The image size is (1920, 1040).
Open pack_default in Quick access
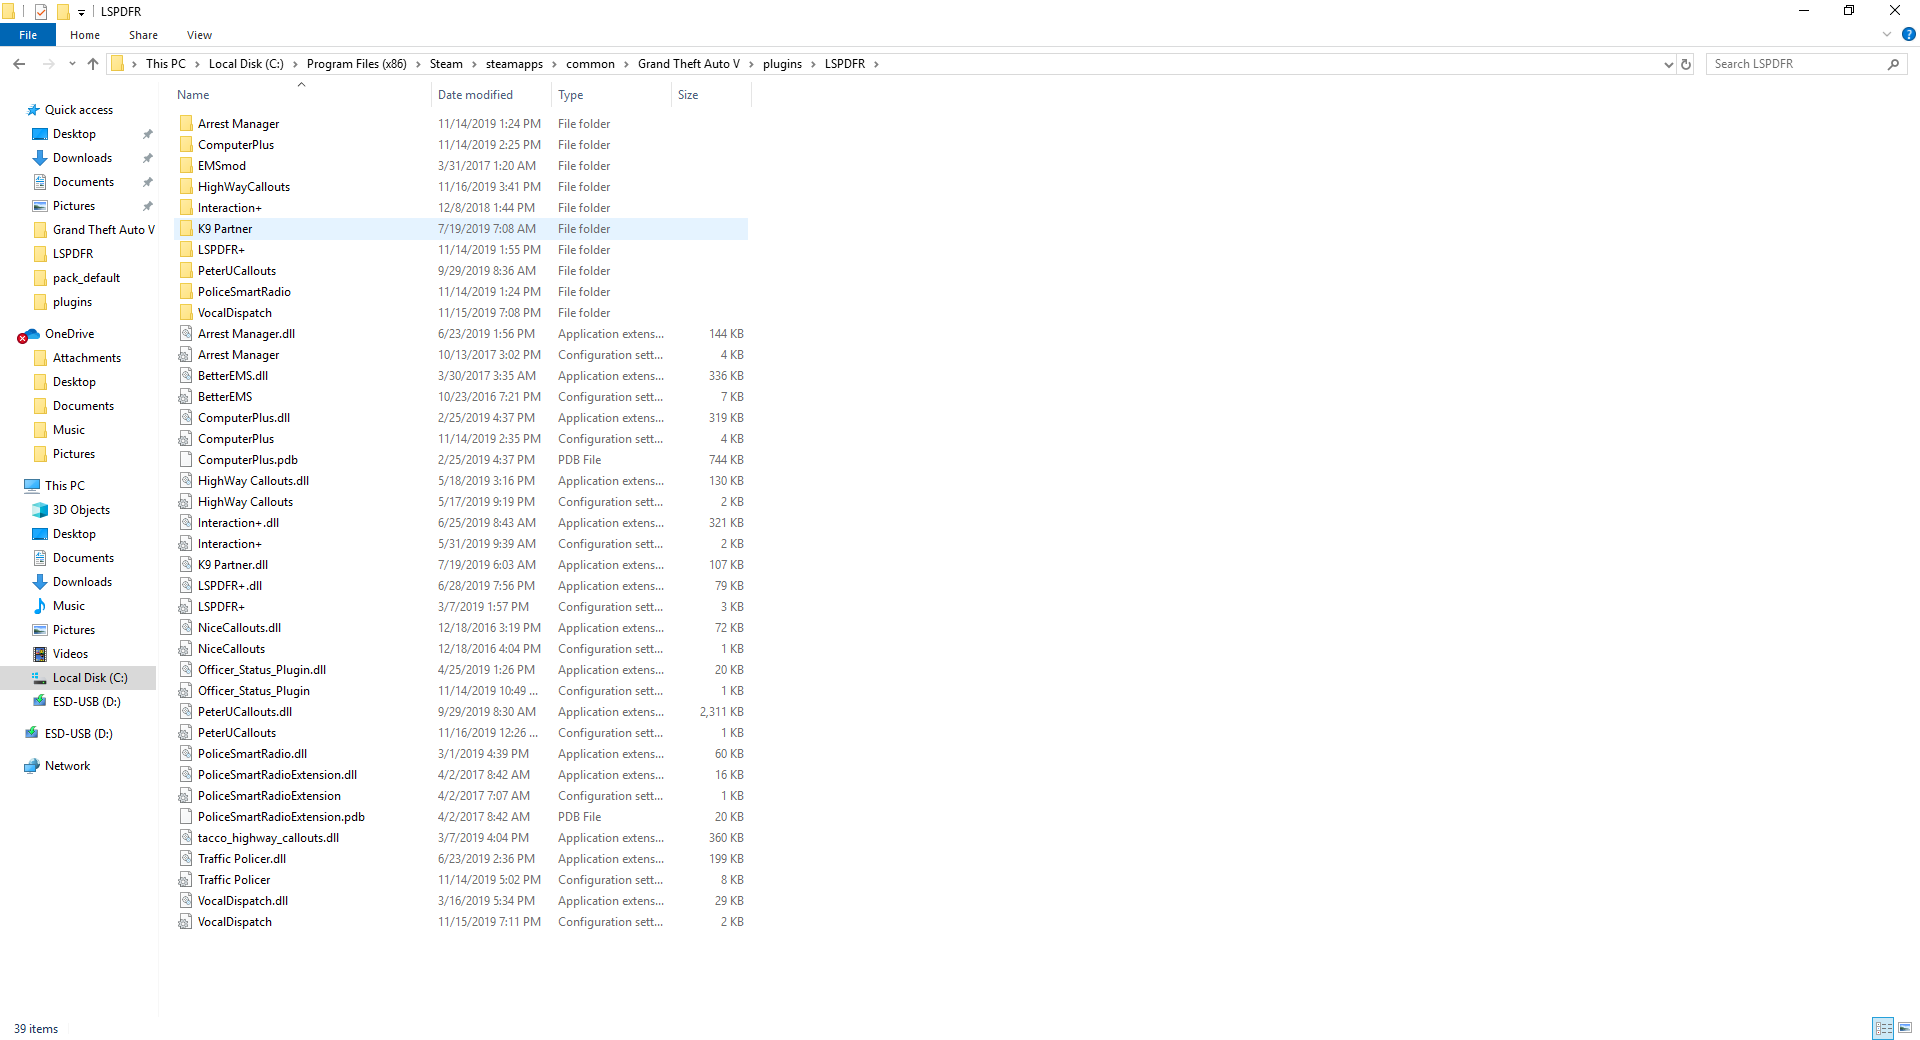[x=86, y=278]
